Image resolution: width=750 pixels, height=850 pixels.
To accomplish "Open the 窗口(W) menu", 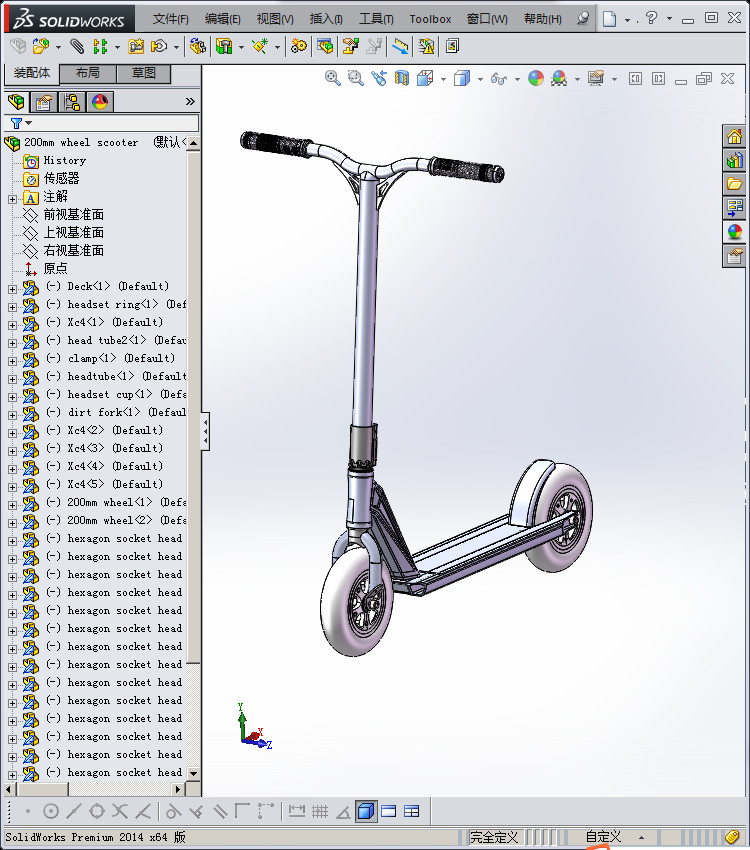I will [x=487, y=19].
